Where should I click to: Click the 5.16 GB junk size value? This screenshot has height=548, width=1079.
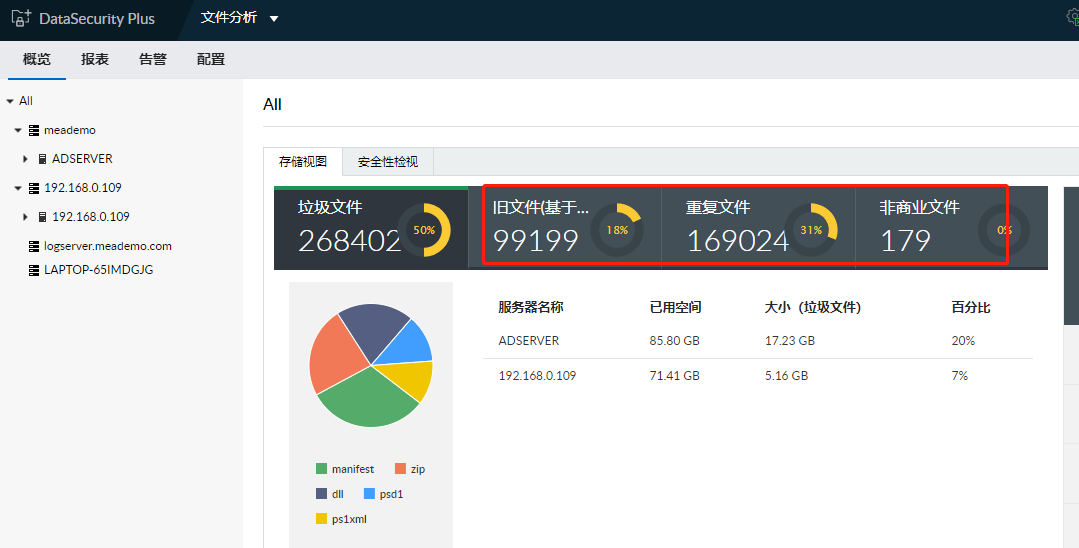(787, 376)
